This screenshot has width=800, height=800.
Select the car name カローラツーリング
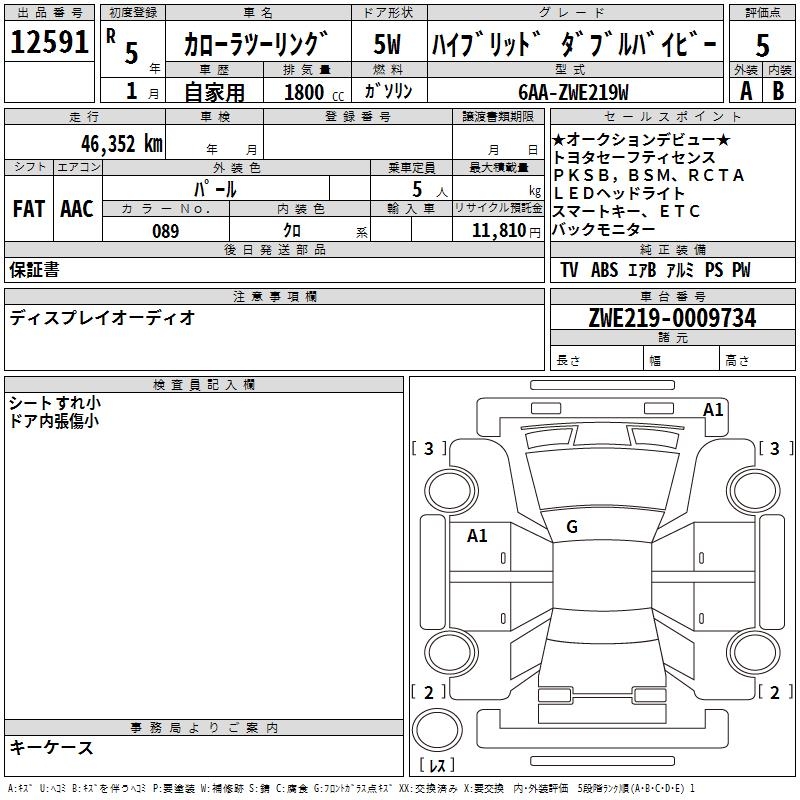(256, 45)
